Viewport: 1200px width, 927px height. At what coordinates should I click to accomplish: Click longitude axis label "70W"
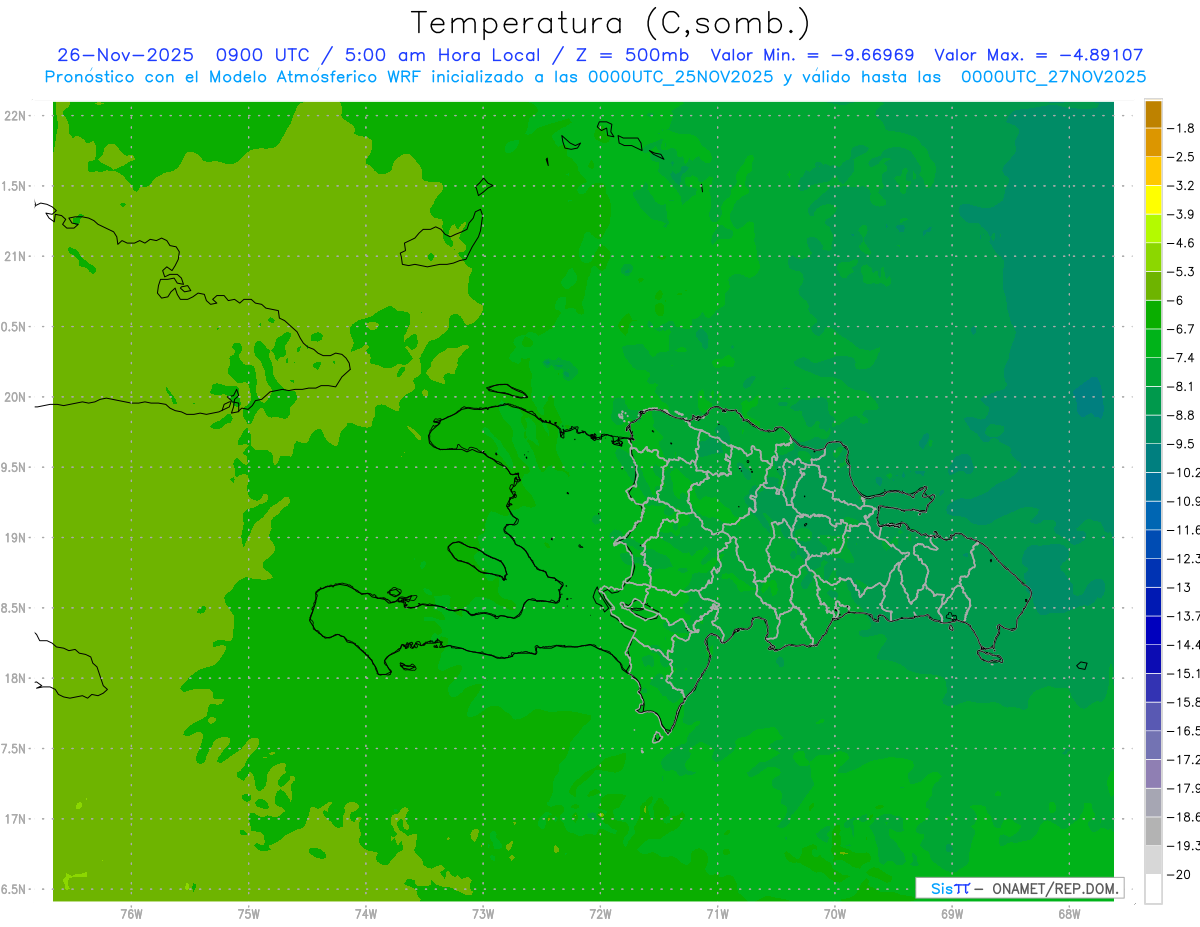[x=834, y=914]
